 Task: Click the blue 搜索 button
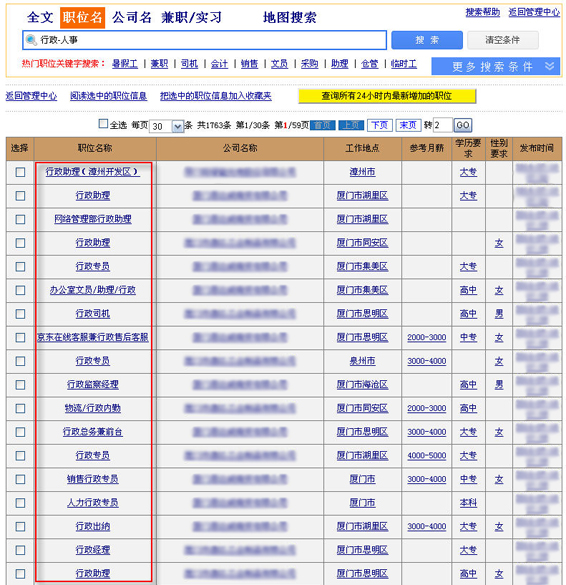pos(427,40)
